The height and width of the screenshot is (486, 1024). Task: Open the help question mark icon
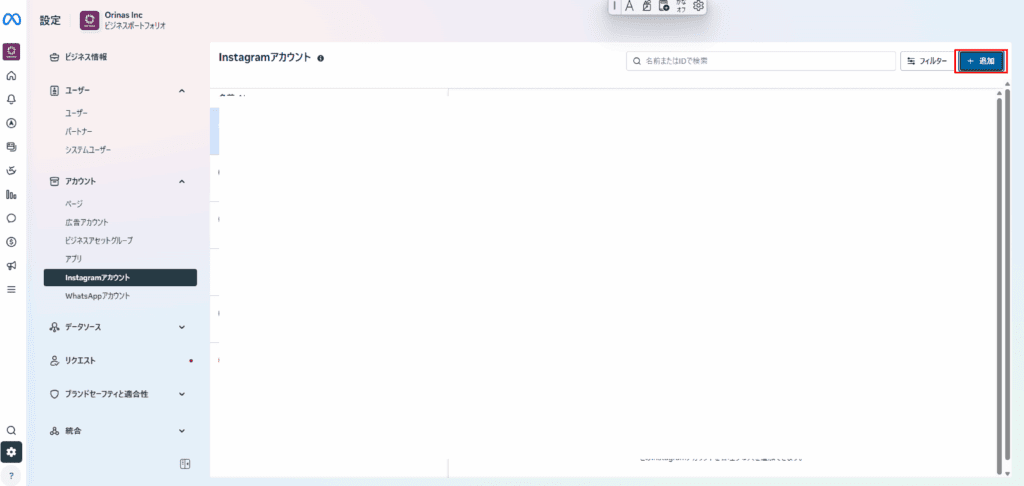pos(11,475)
